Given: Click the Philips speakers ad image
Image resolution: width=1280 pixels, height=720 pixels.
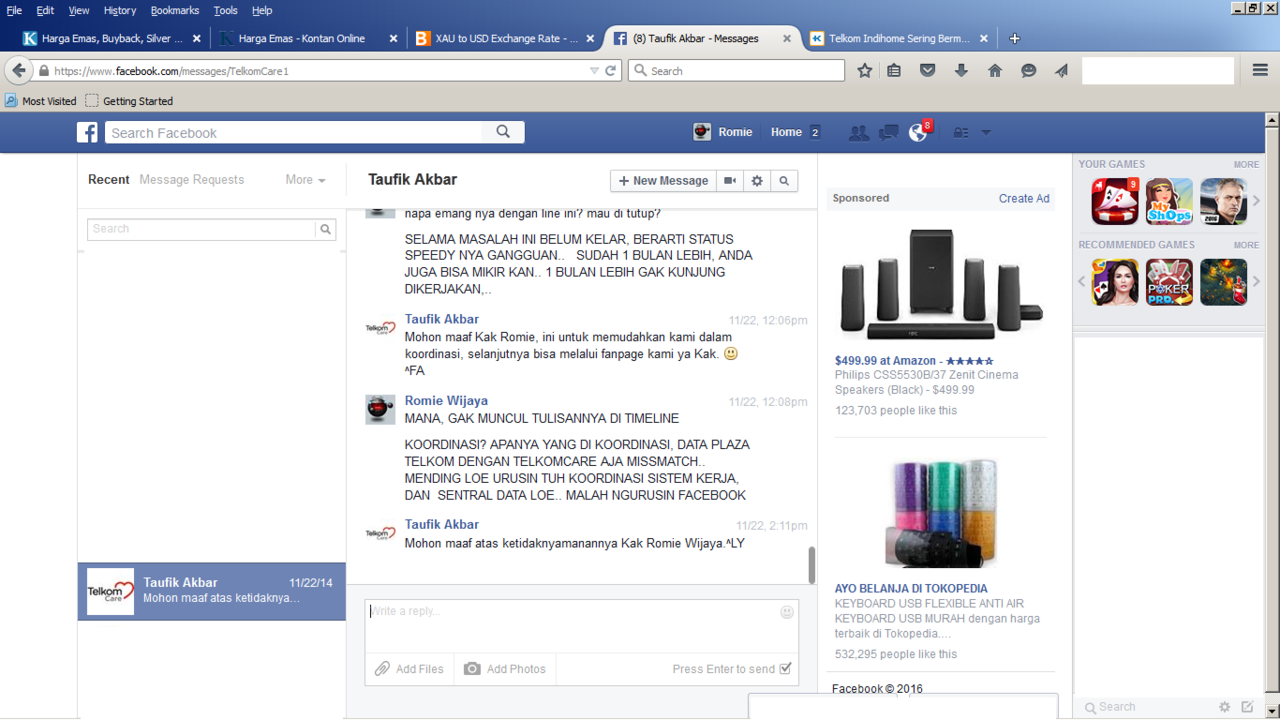Looking at the screenshot, I should pos(940,284).
